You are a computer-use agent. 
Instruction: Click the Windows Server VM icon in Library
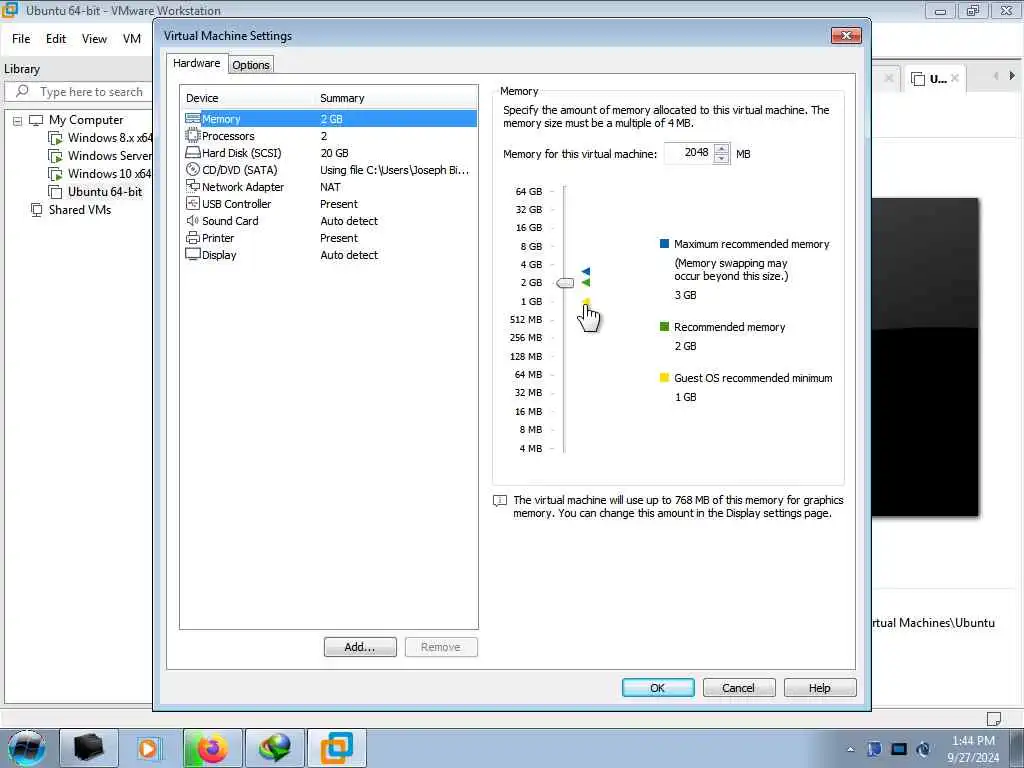coord(56,156)
